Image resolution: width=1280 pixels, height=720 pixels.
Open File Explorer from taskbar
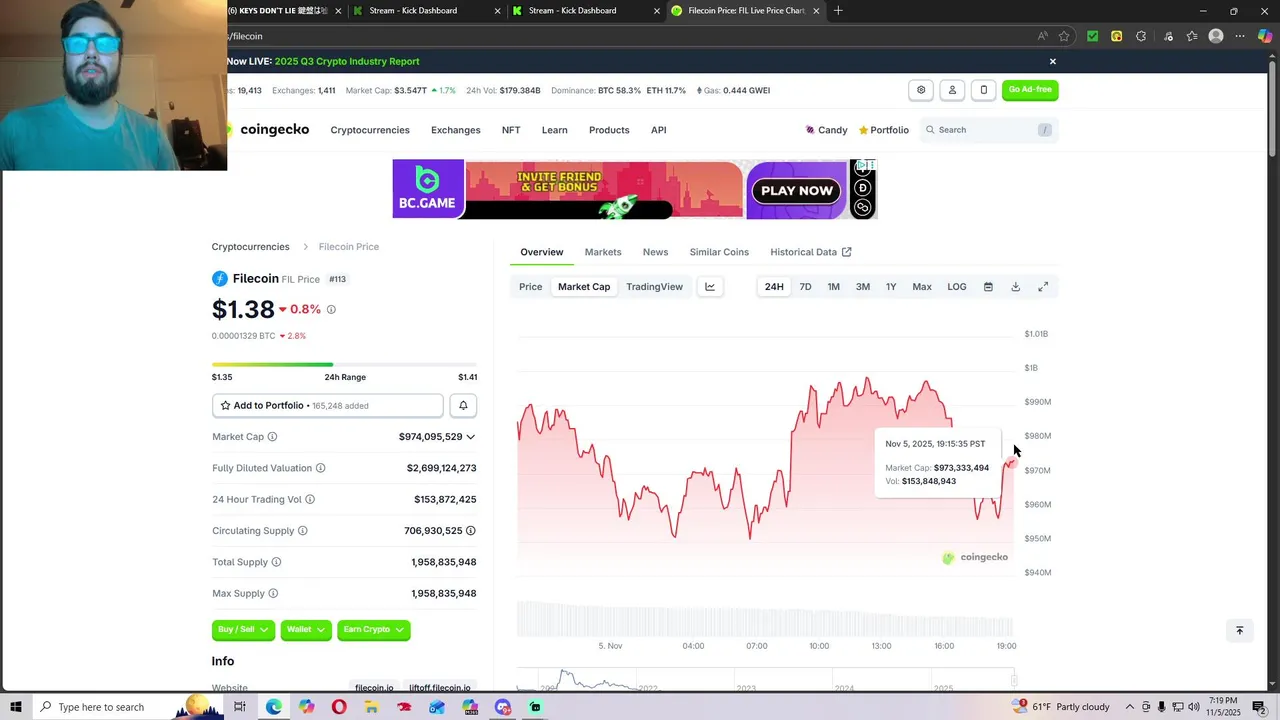click(371, 707)
